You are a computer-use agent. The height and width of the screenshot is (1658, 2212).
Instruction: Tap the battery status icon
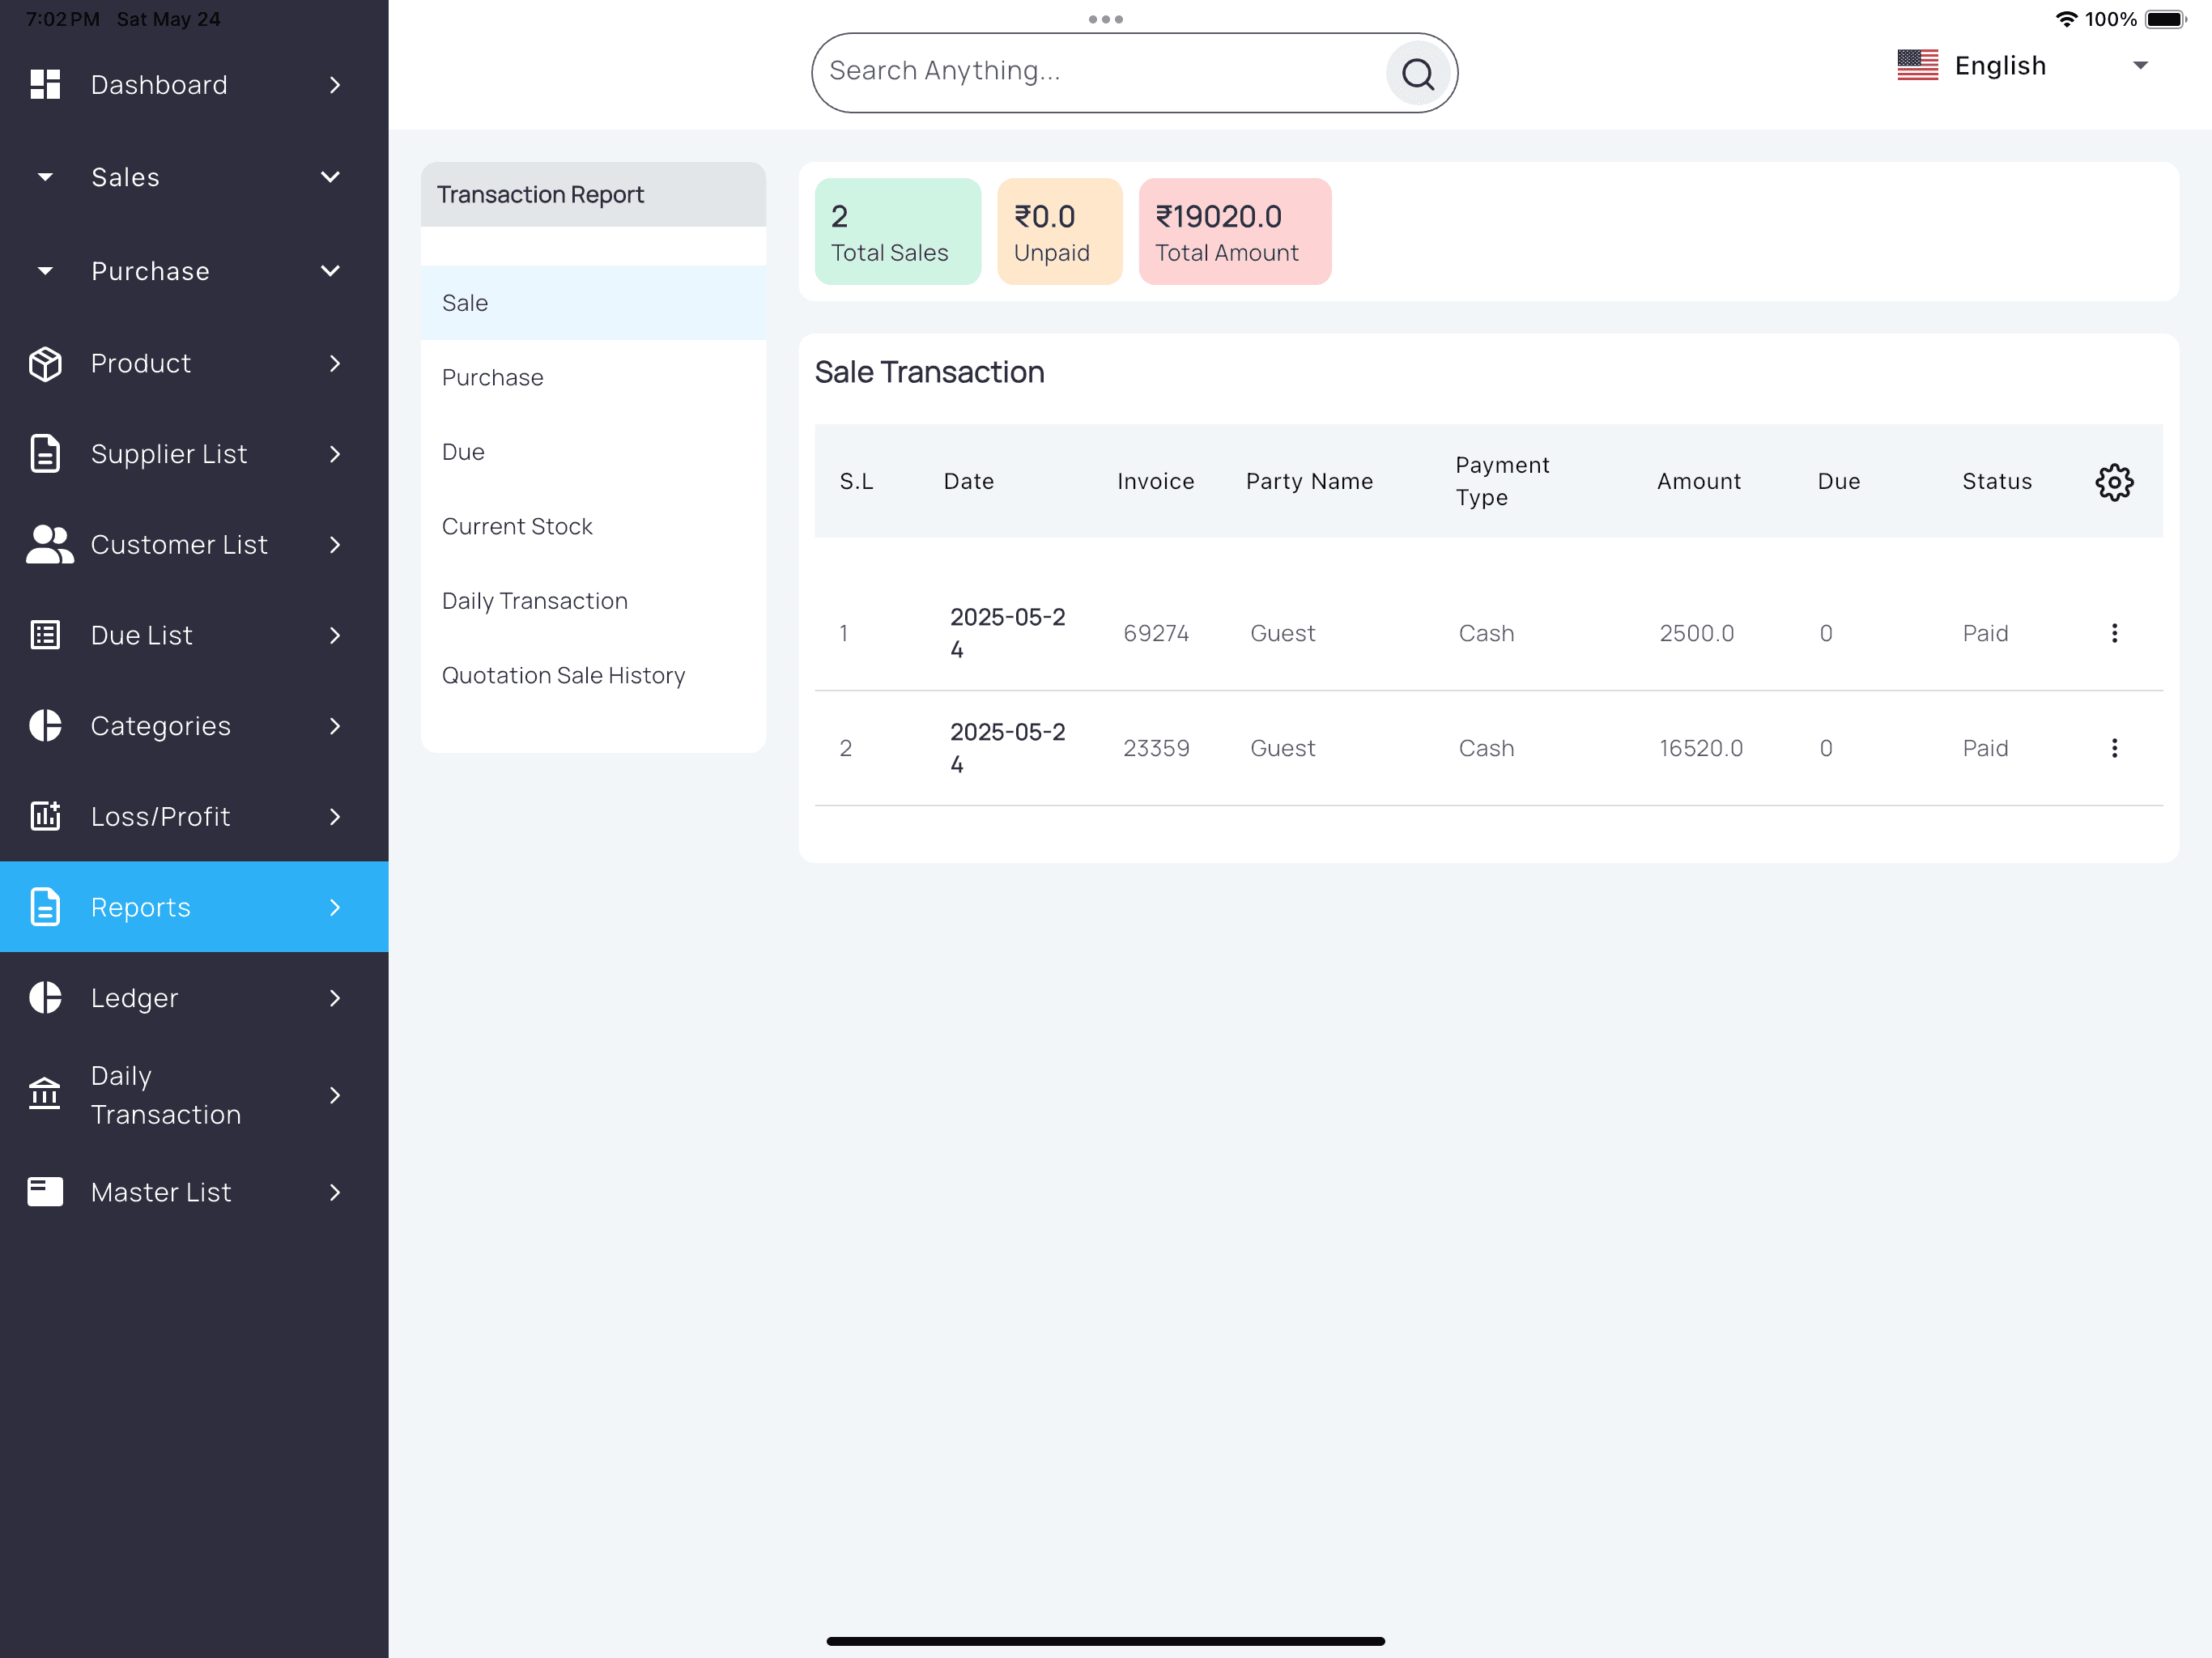(2164, 19)
